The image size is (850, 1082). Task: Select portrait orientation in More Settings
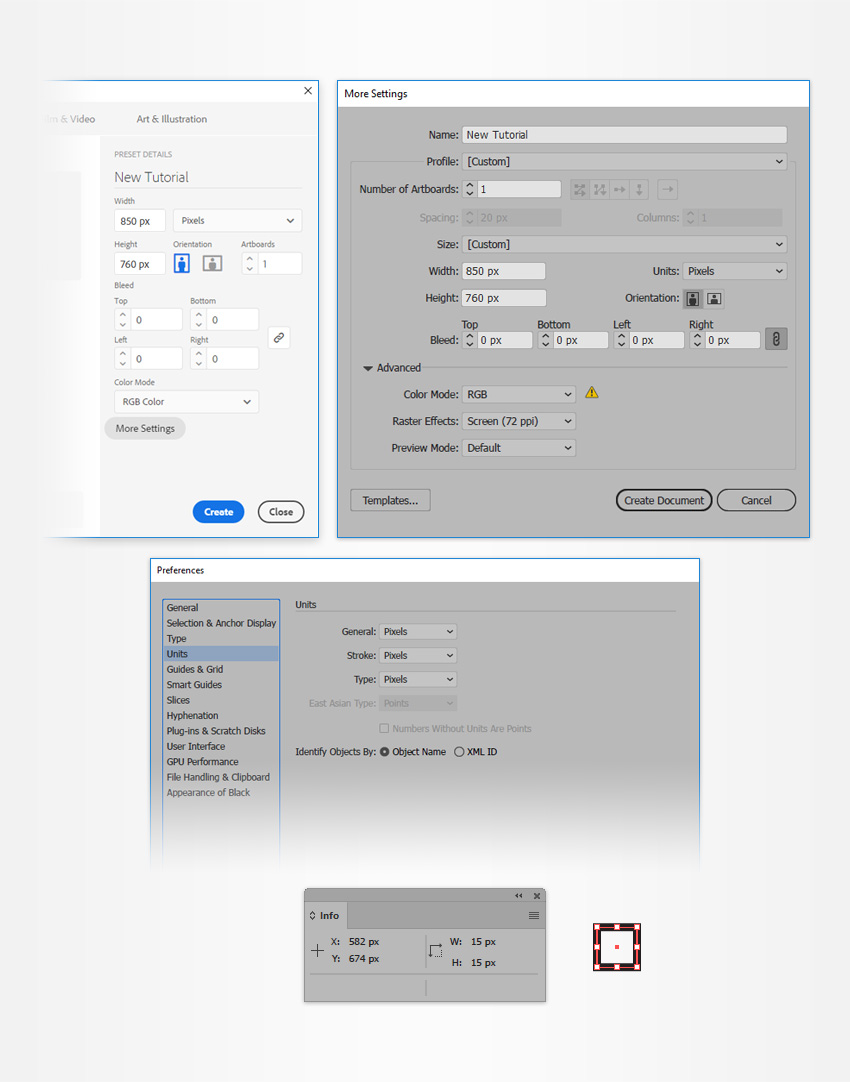pos(692,299)
